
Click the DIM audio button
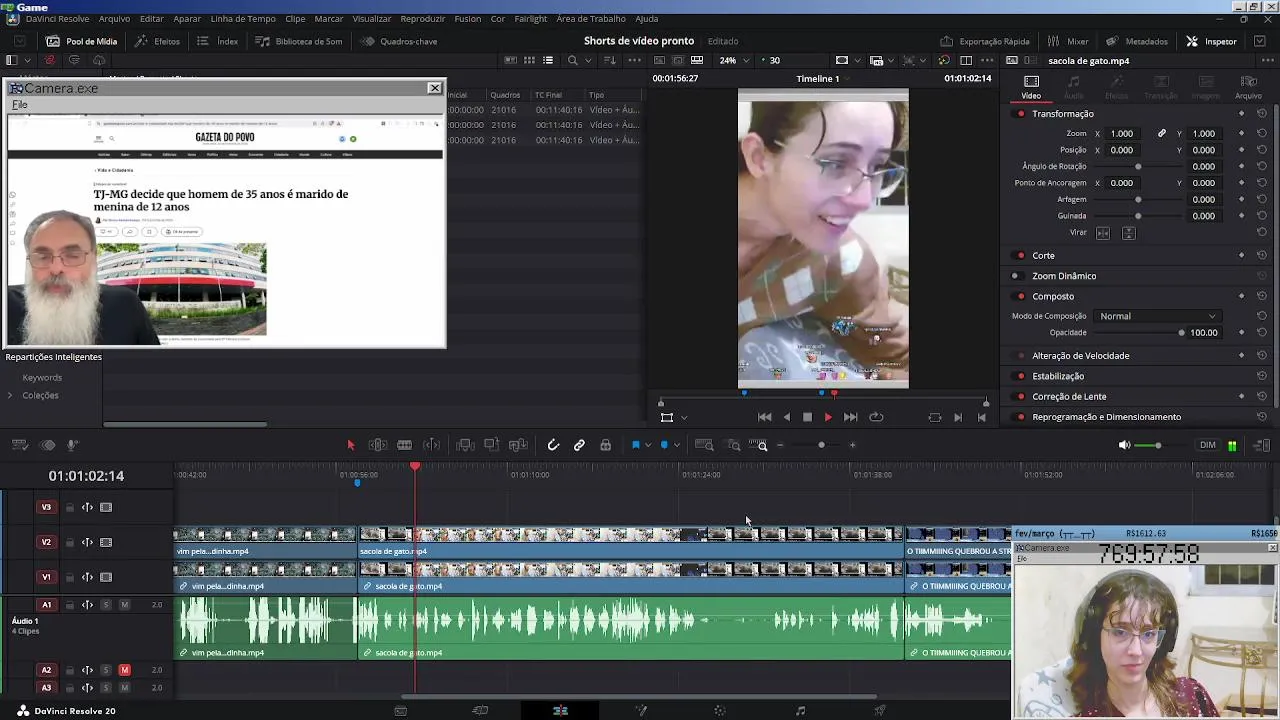coord(1208,445)
